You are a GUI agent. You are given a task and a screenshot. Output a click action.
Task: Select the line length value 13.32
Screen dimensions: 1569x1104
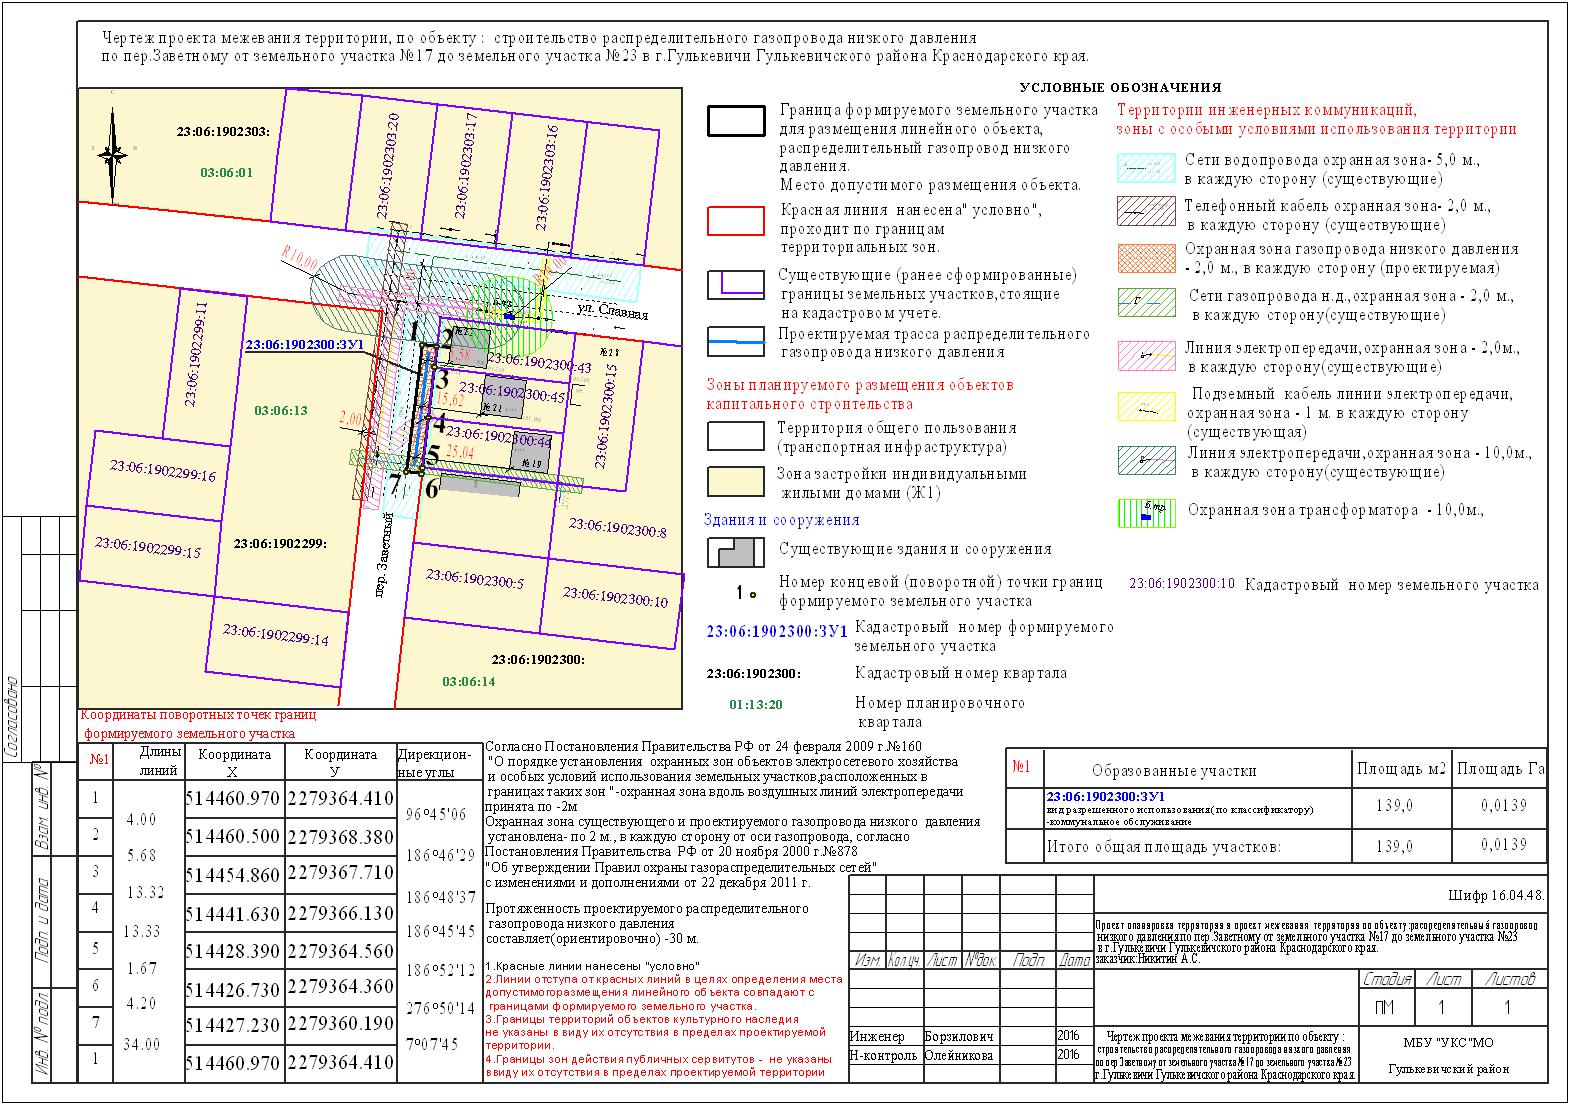pos(145,892)
